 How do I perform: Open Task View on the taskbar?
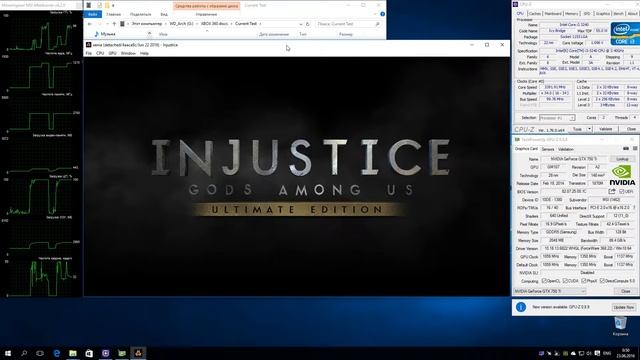point(40,353)
